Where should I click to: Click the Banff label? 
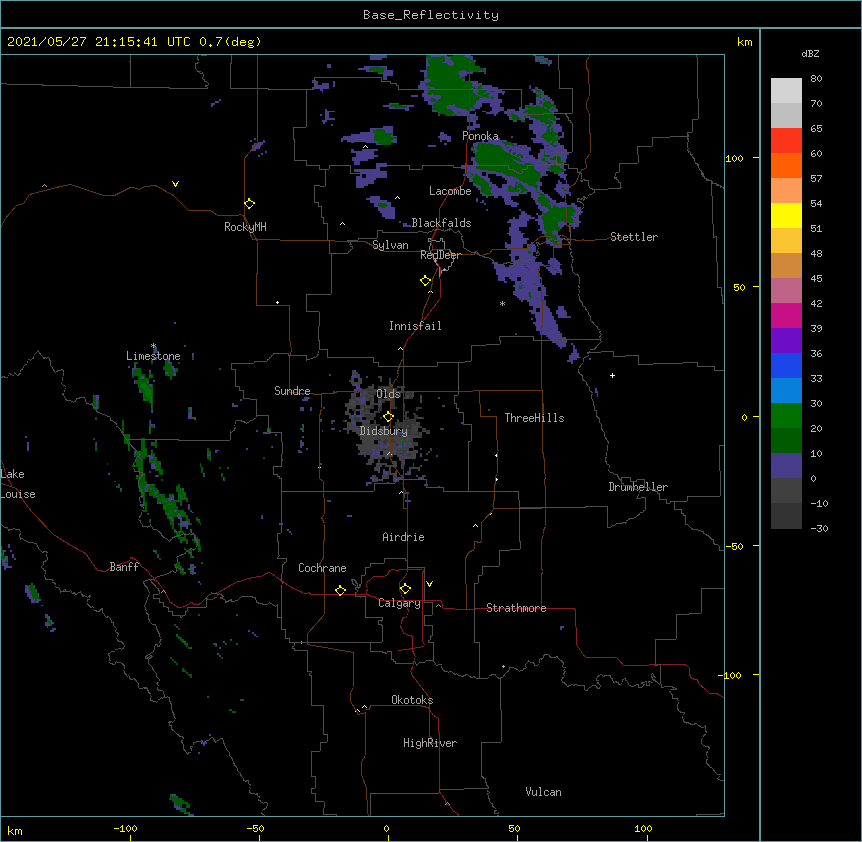pyautogui.click(x=124, y=567)
